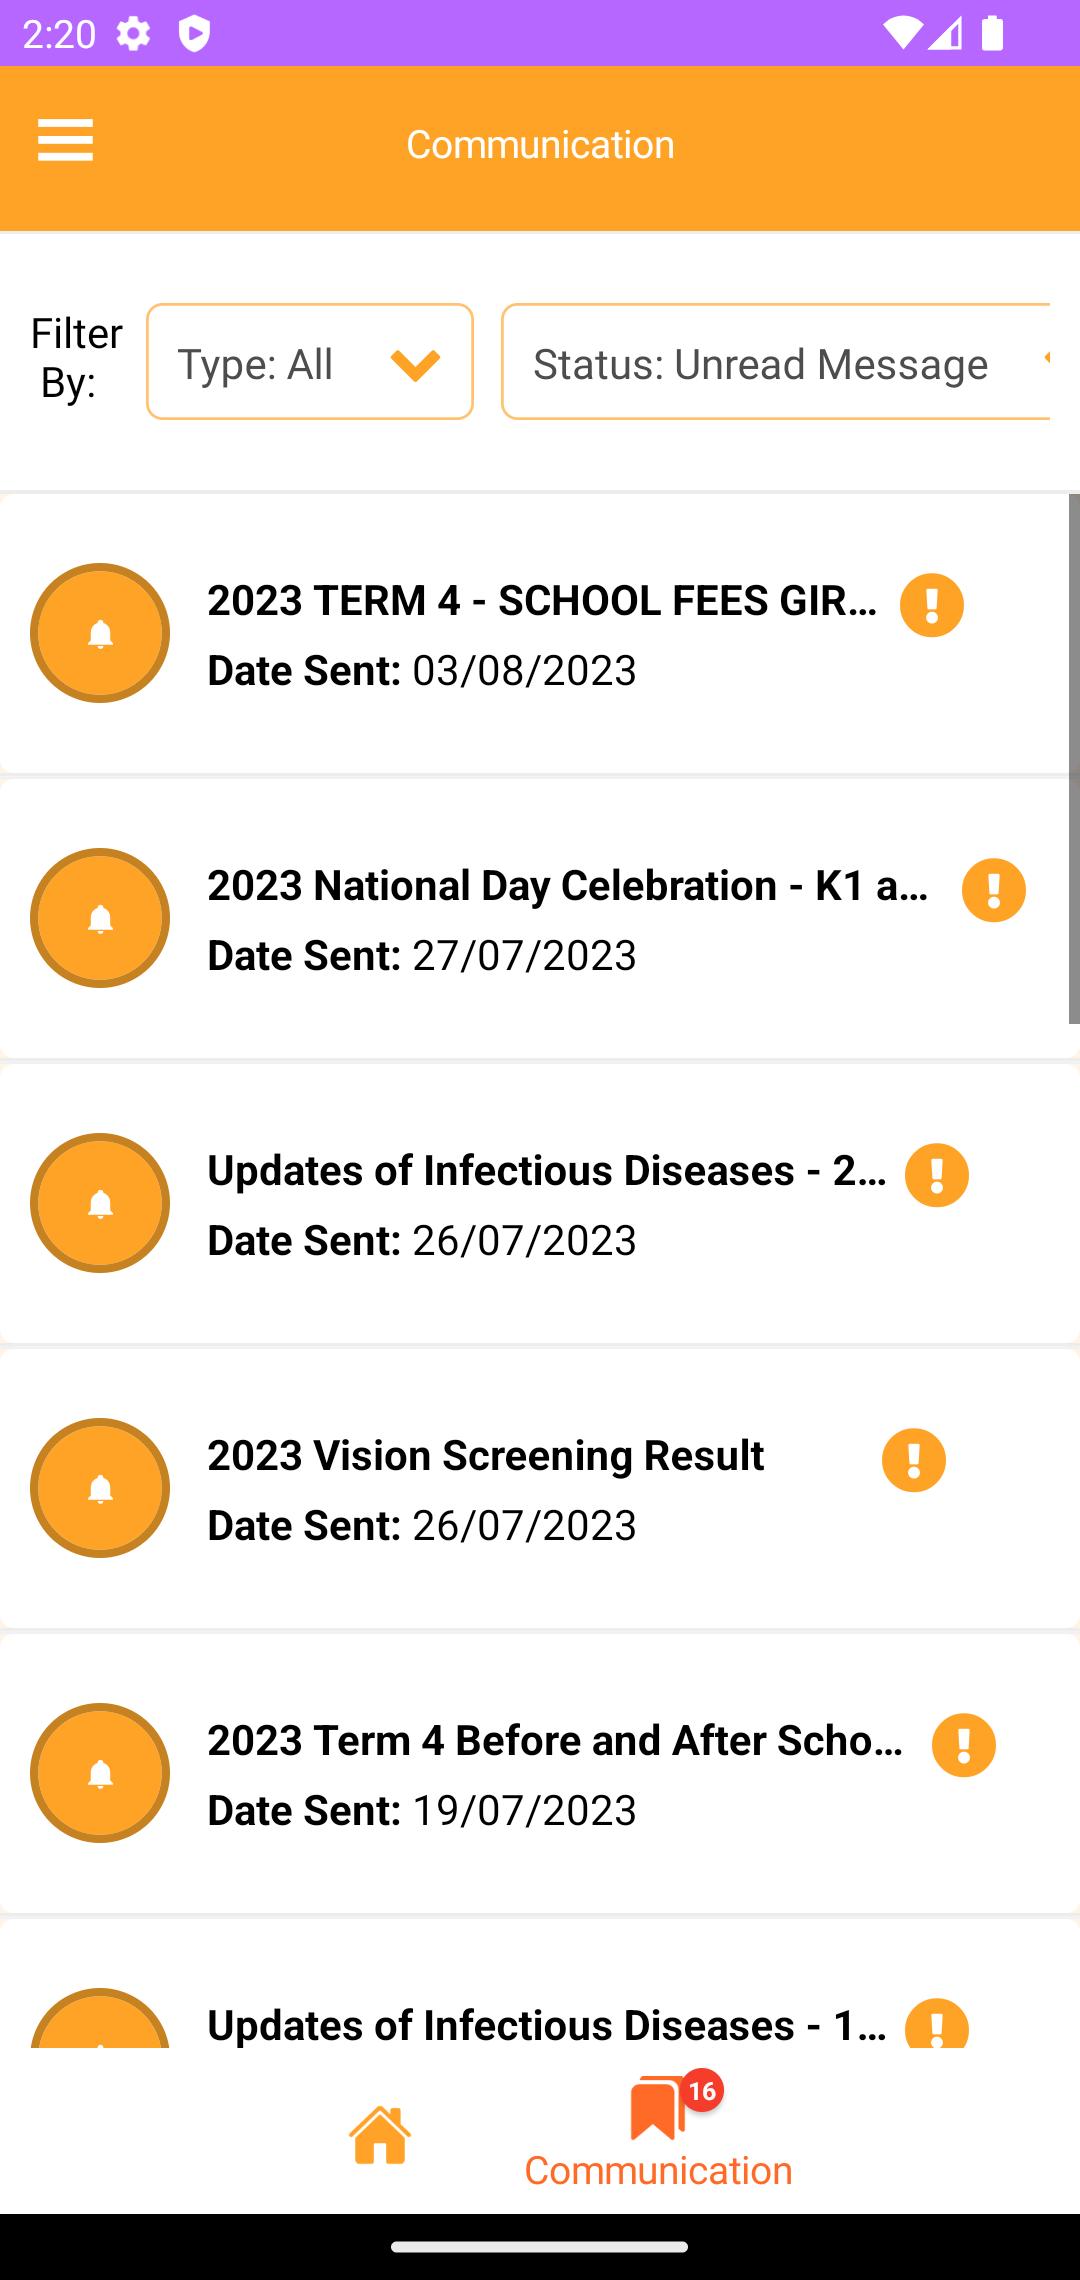Open the settings gear in status bar
The height and width of the screenshot is (2280, 1080).
133,34
